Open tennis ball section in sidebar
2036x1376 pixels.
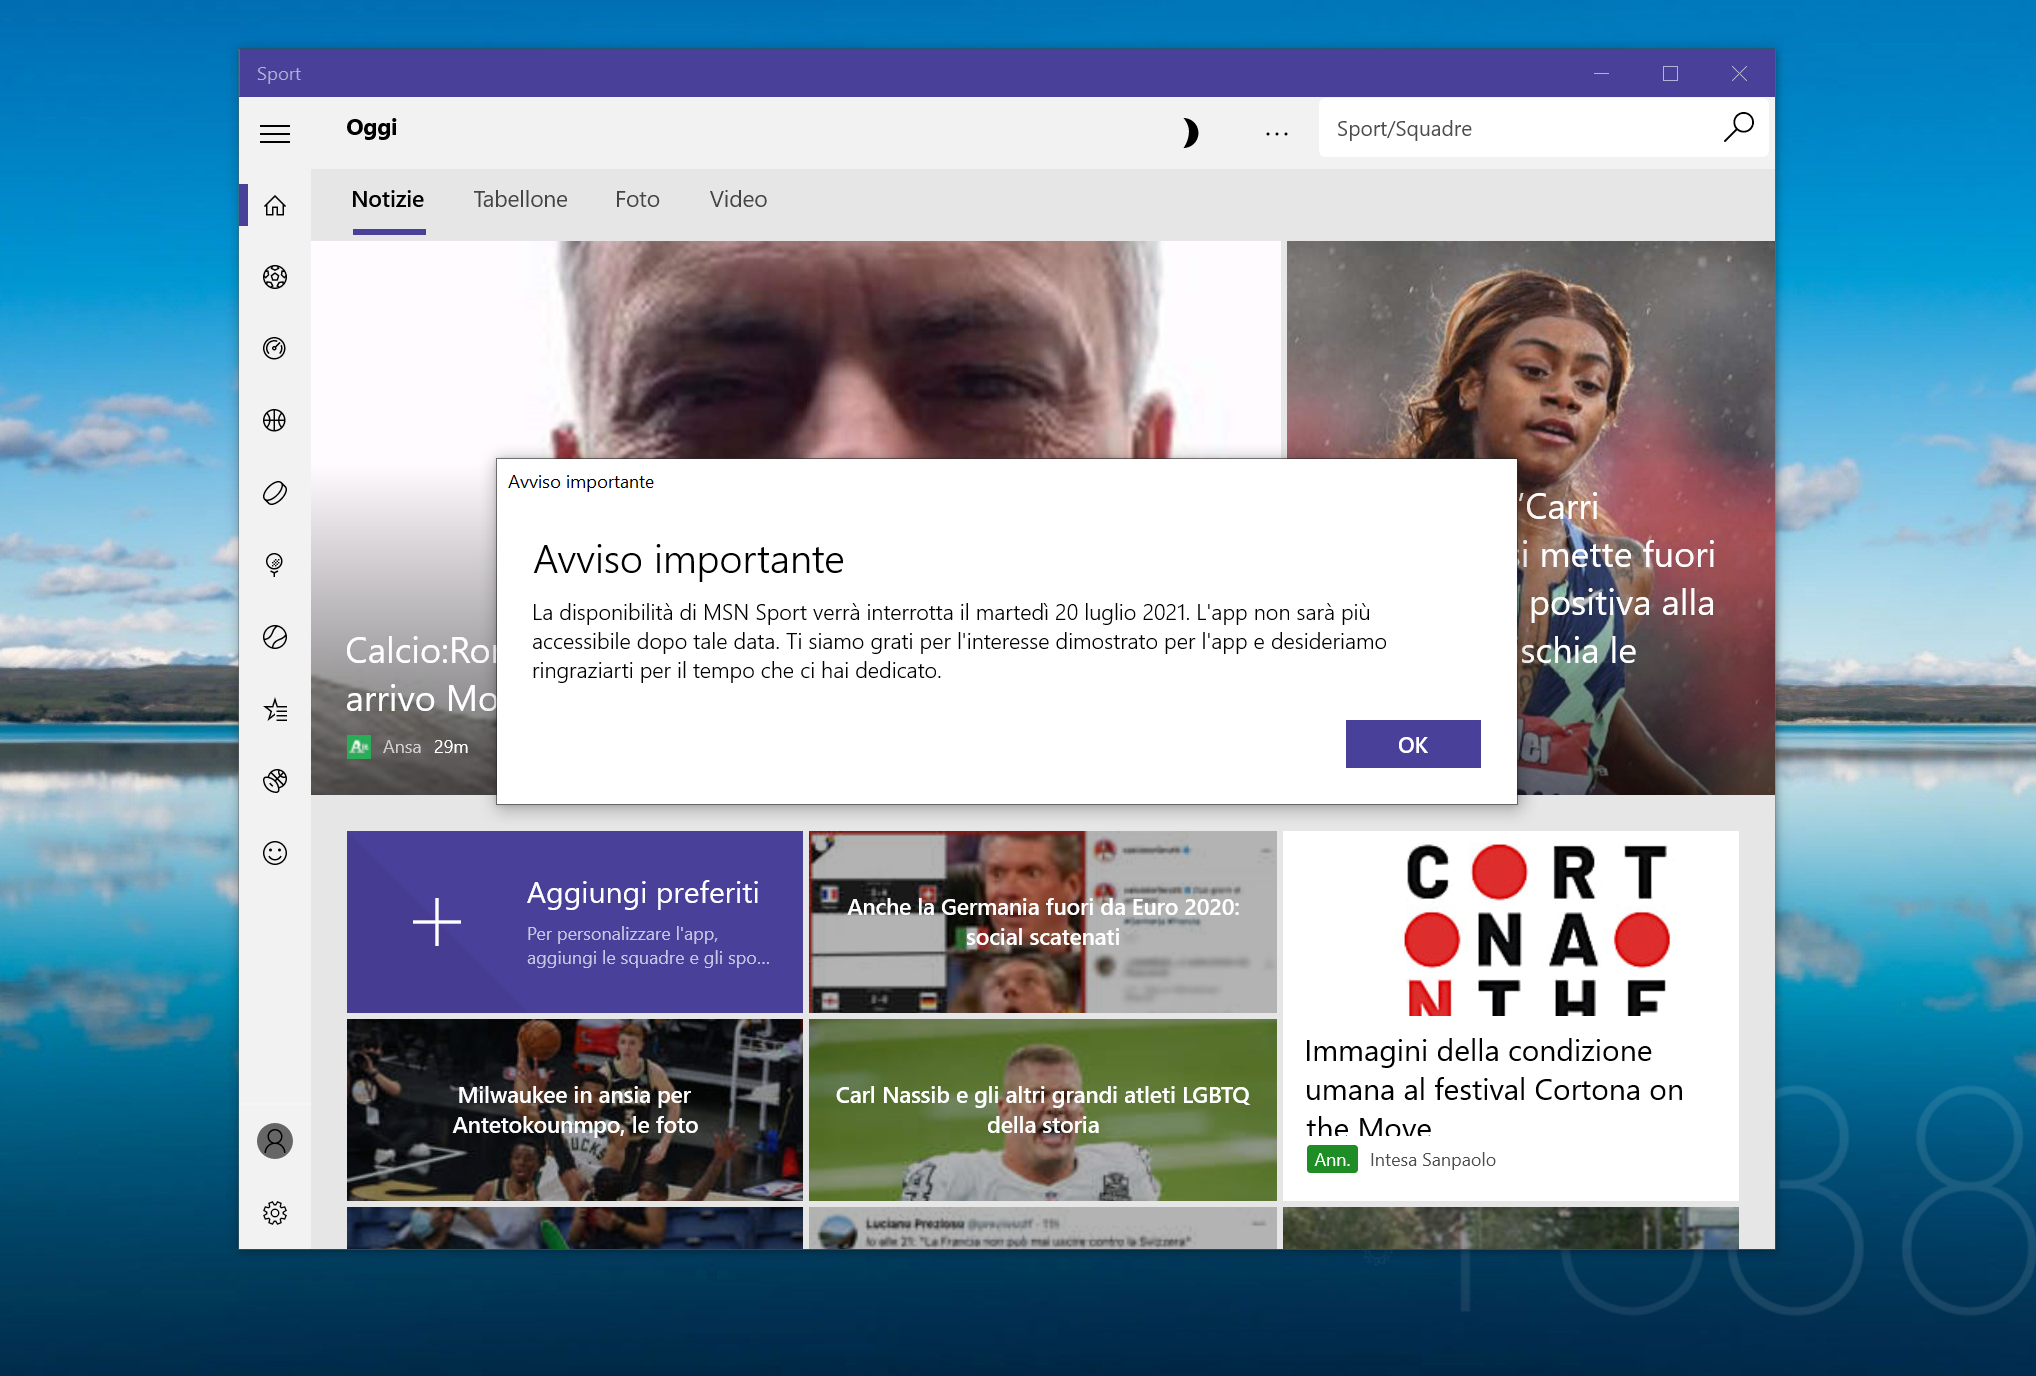(x=275, y=637)
